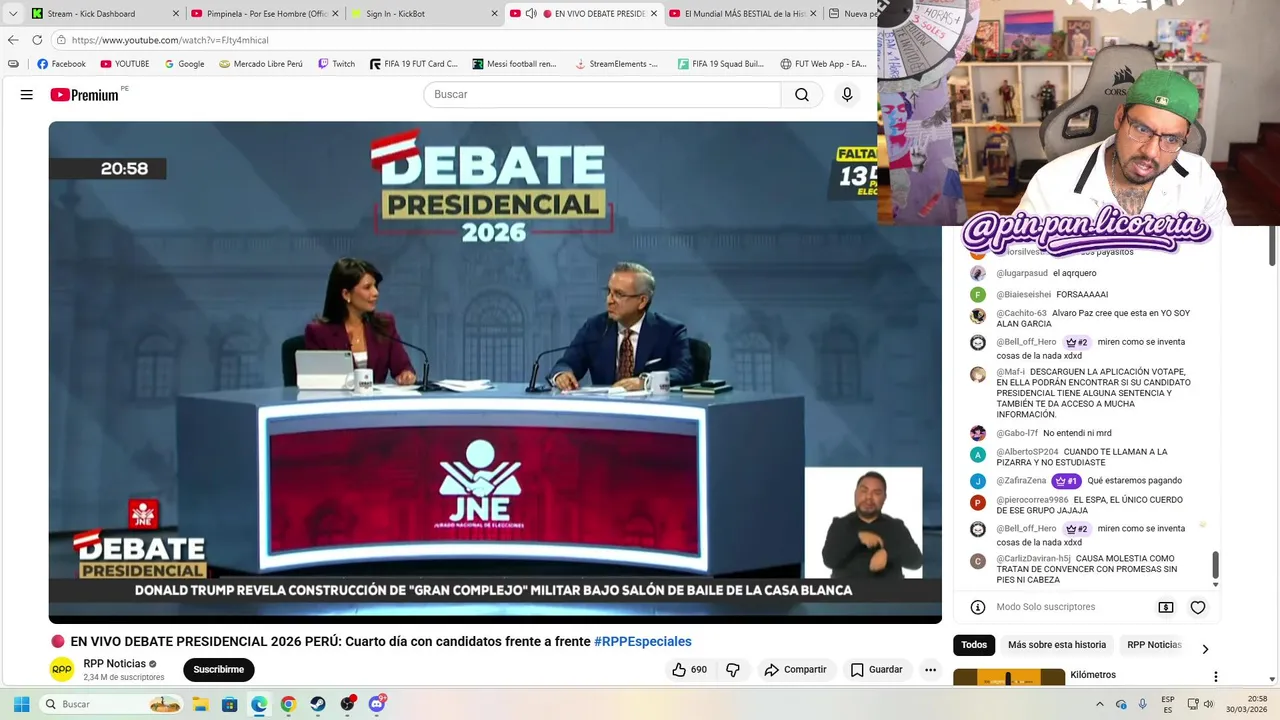Image resolution: width=1280 pixels, height=720 pixels.
Task: Click the chat info icon beside Modo Solo suscriptores
Action: click(978, 607)
